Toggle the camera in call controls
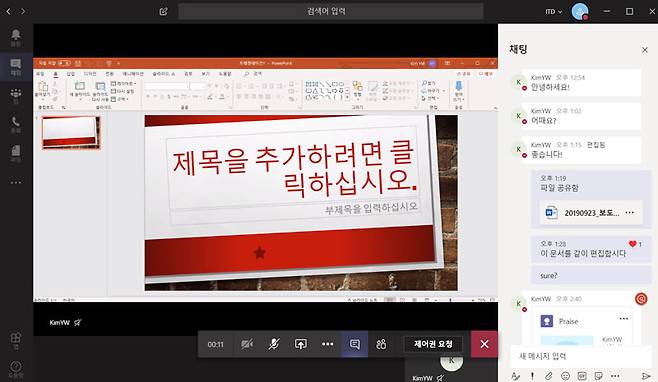Image resolution: width=658 pixels, height=382 pixels. pos(247,344)
